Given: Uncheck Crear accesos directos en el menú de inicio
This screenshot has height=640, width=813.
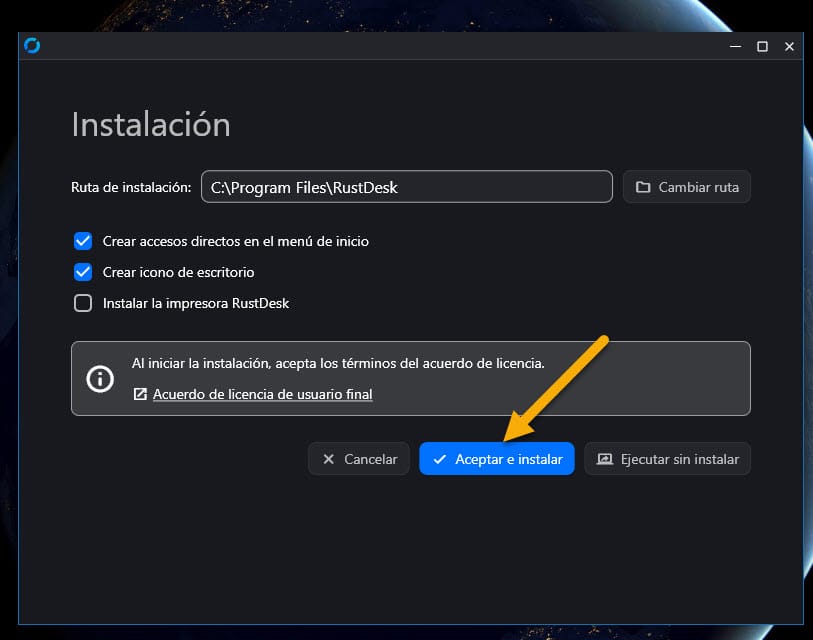Looking at the screenshot, I should pyautogui.click(x=83, y=241).
